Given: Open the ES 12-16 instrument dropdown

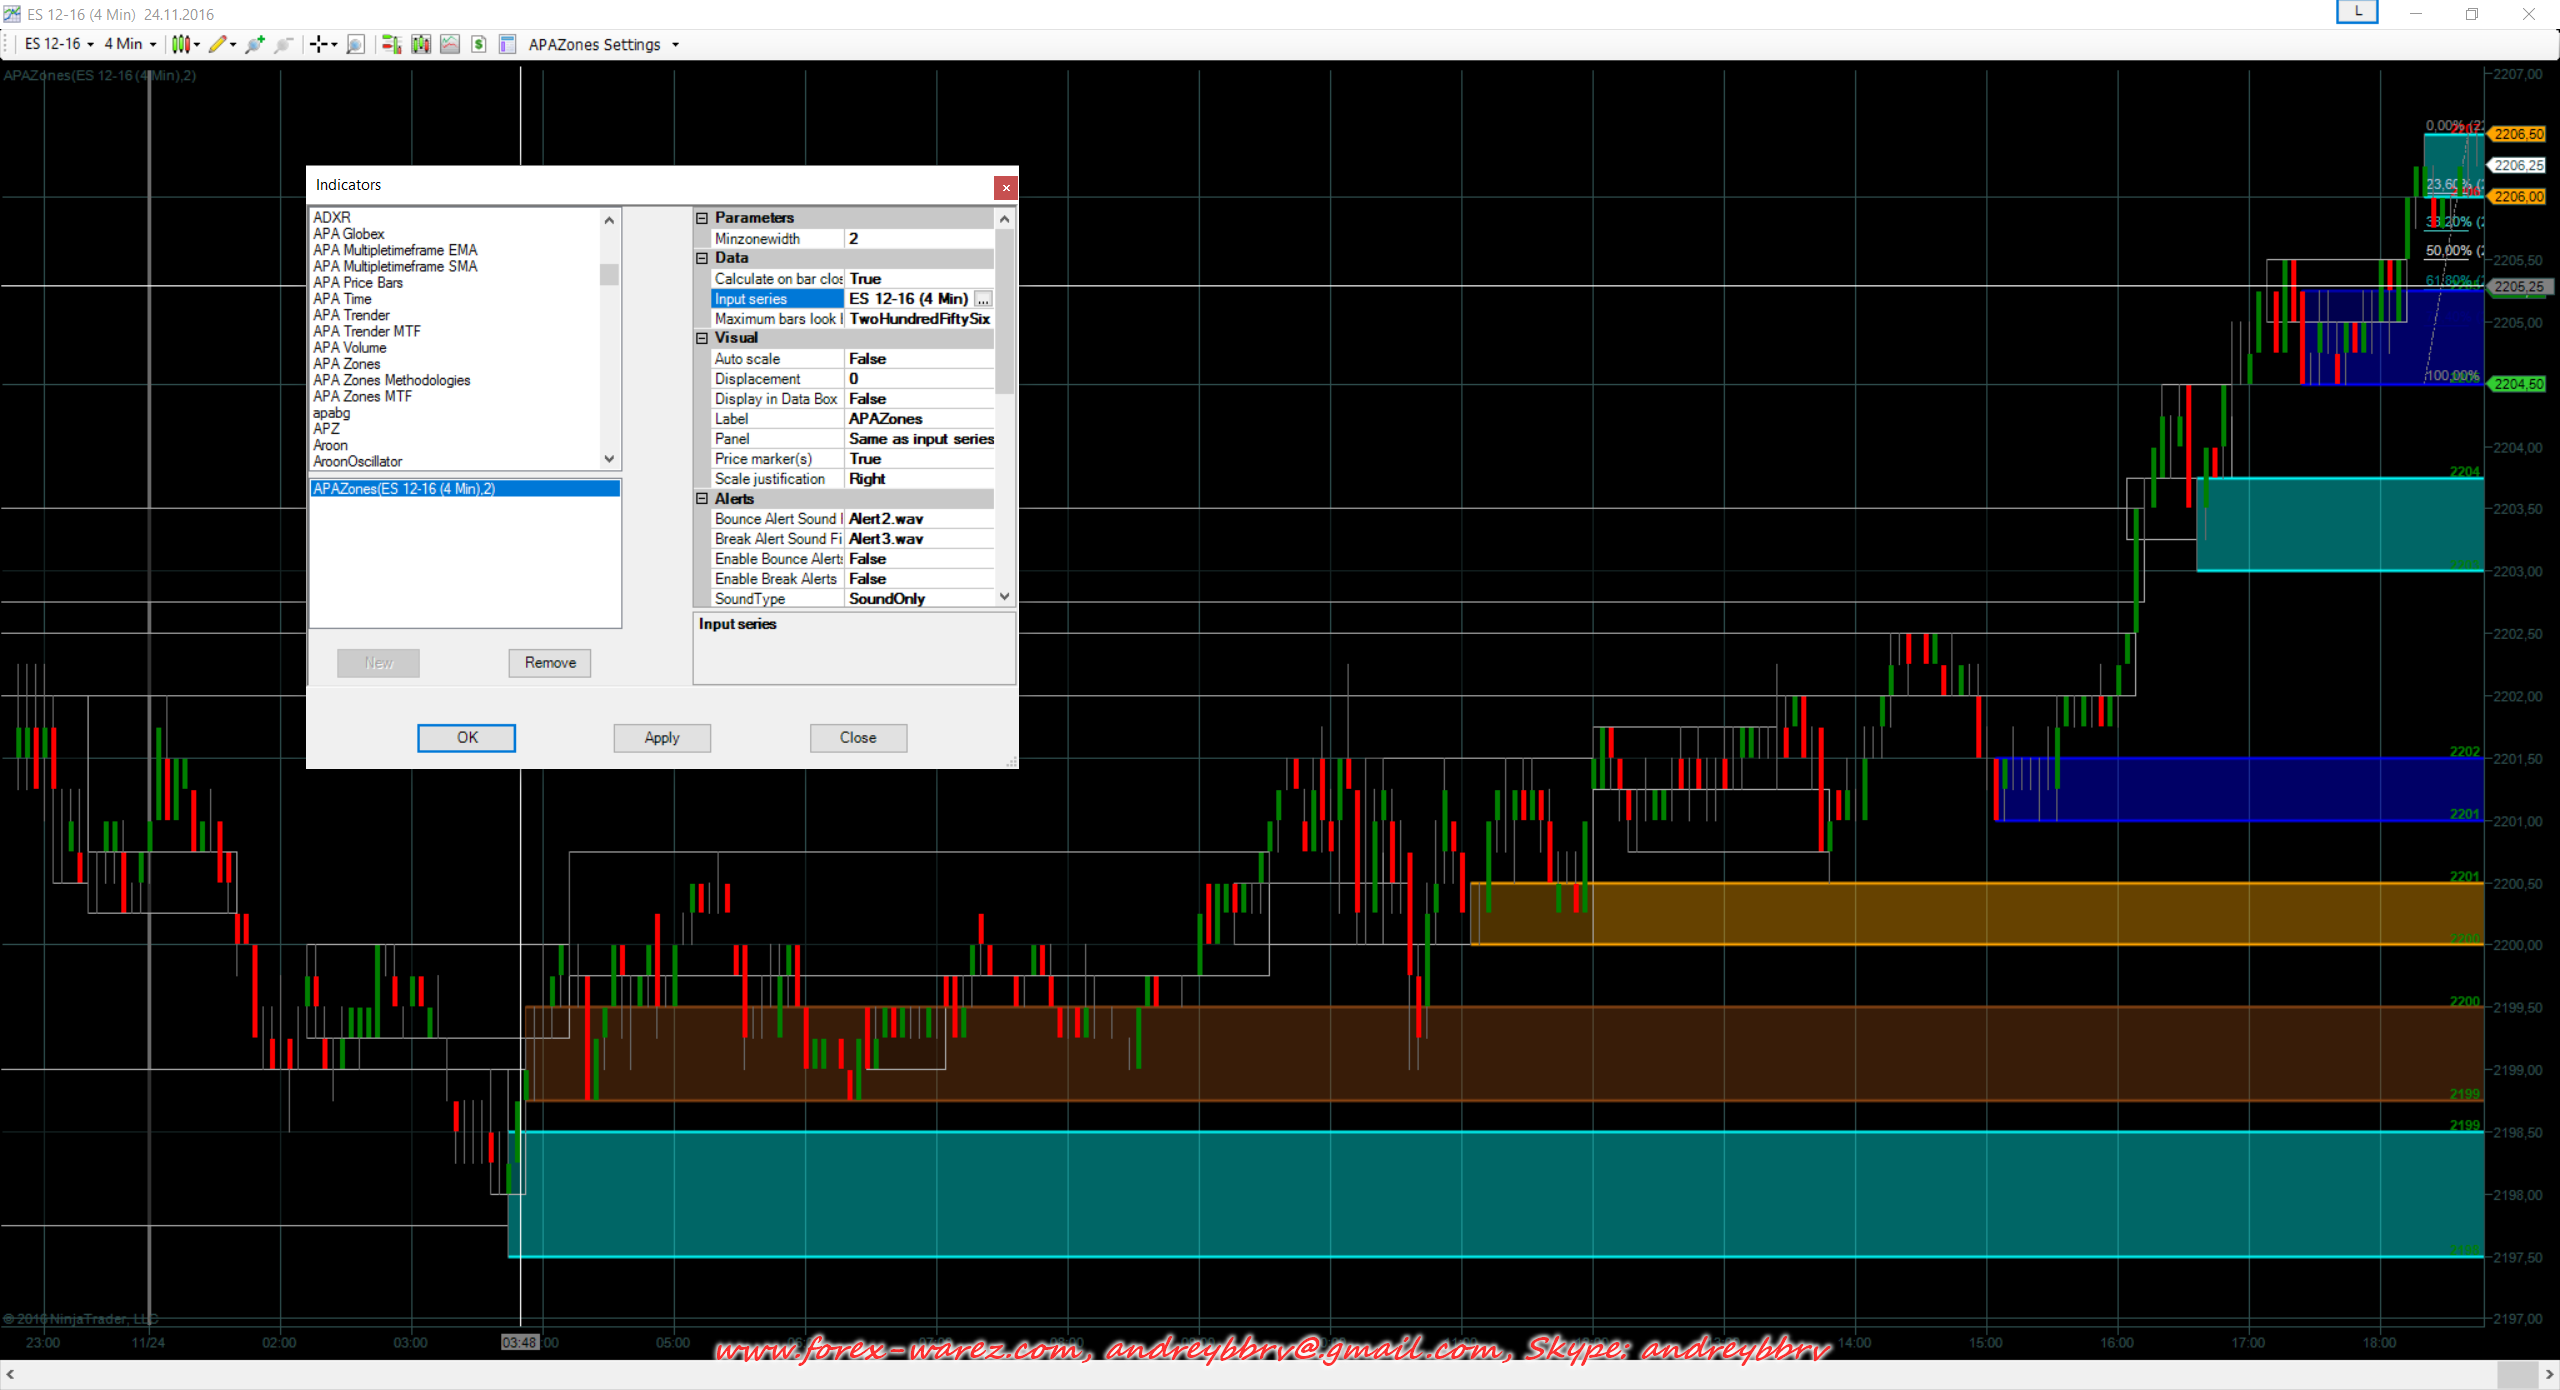Looking at the screenshot, I should coord(59,44).
